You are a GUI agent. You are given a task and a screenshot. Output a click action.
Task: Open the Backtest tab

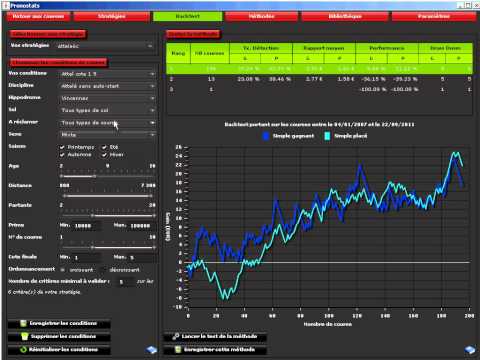(187, 16)
